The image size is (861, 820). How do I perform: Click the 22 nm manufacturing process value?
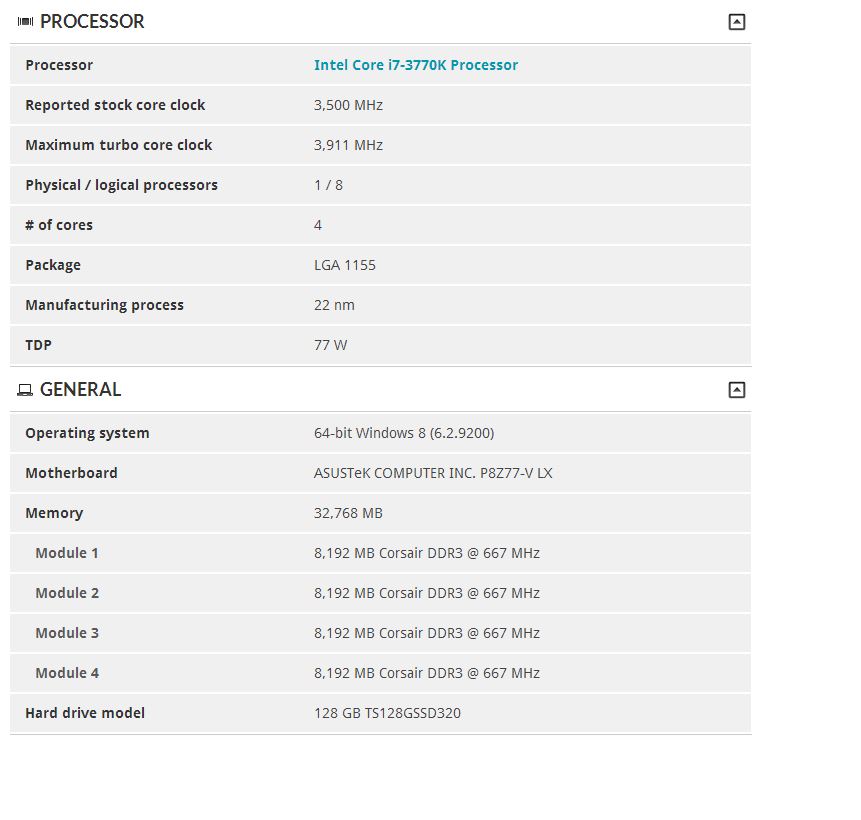(x=334, y=305)
